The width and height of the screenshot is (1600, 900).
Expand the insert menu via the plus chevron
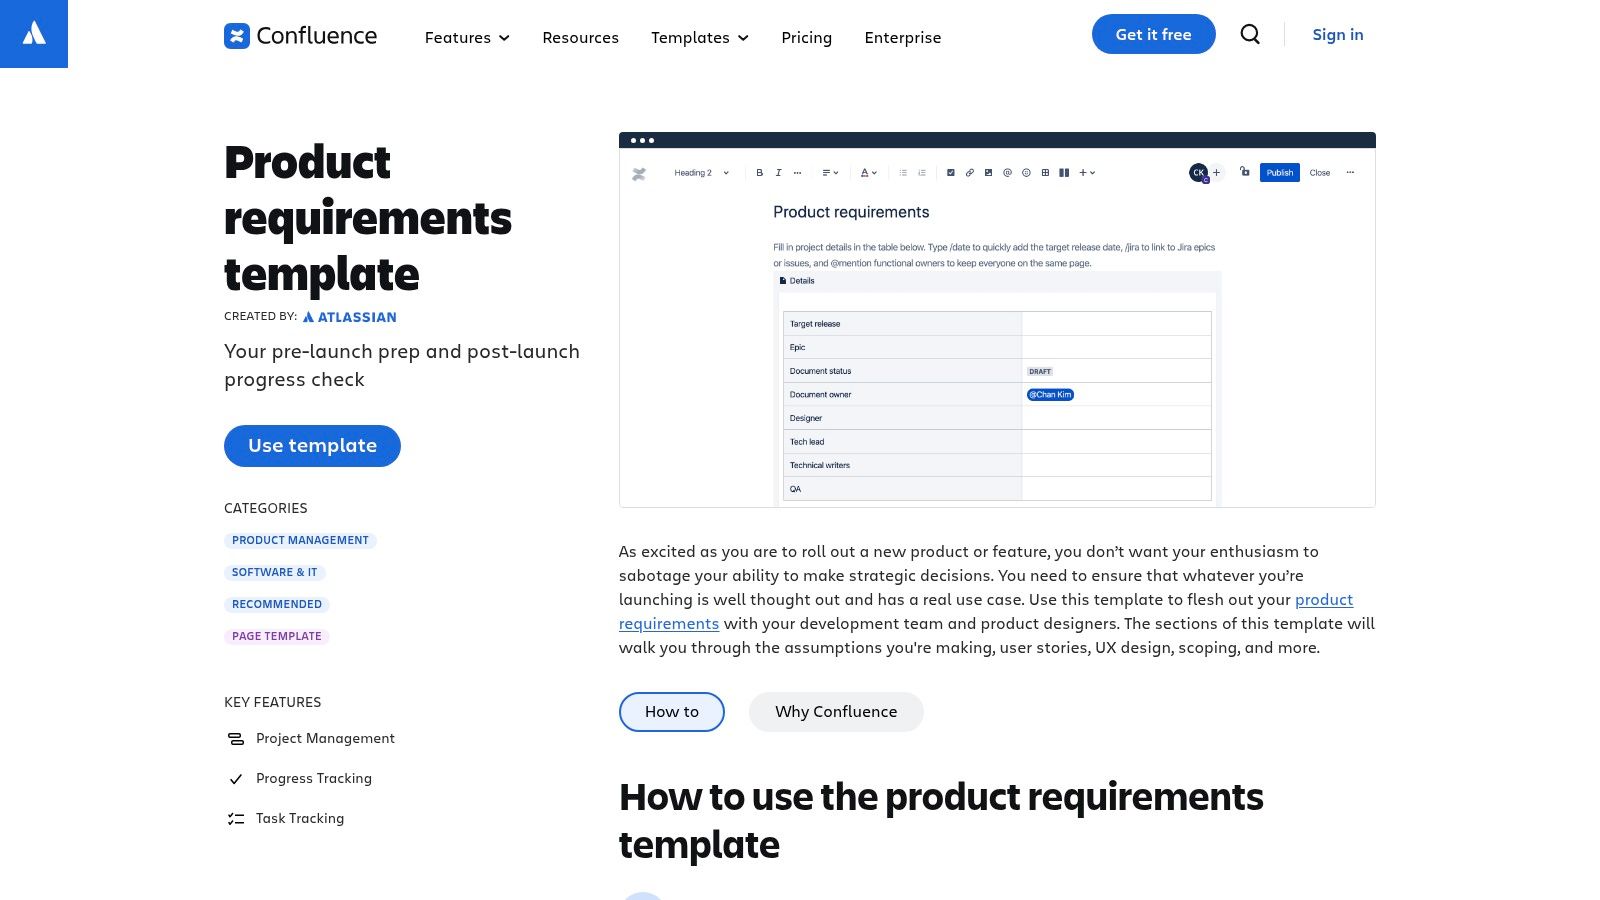tap(1089, 172)
